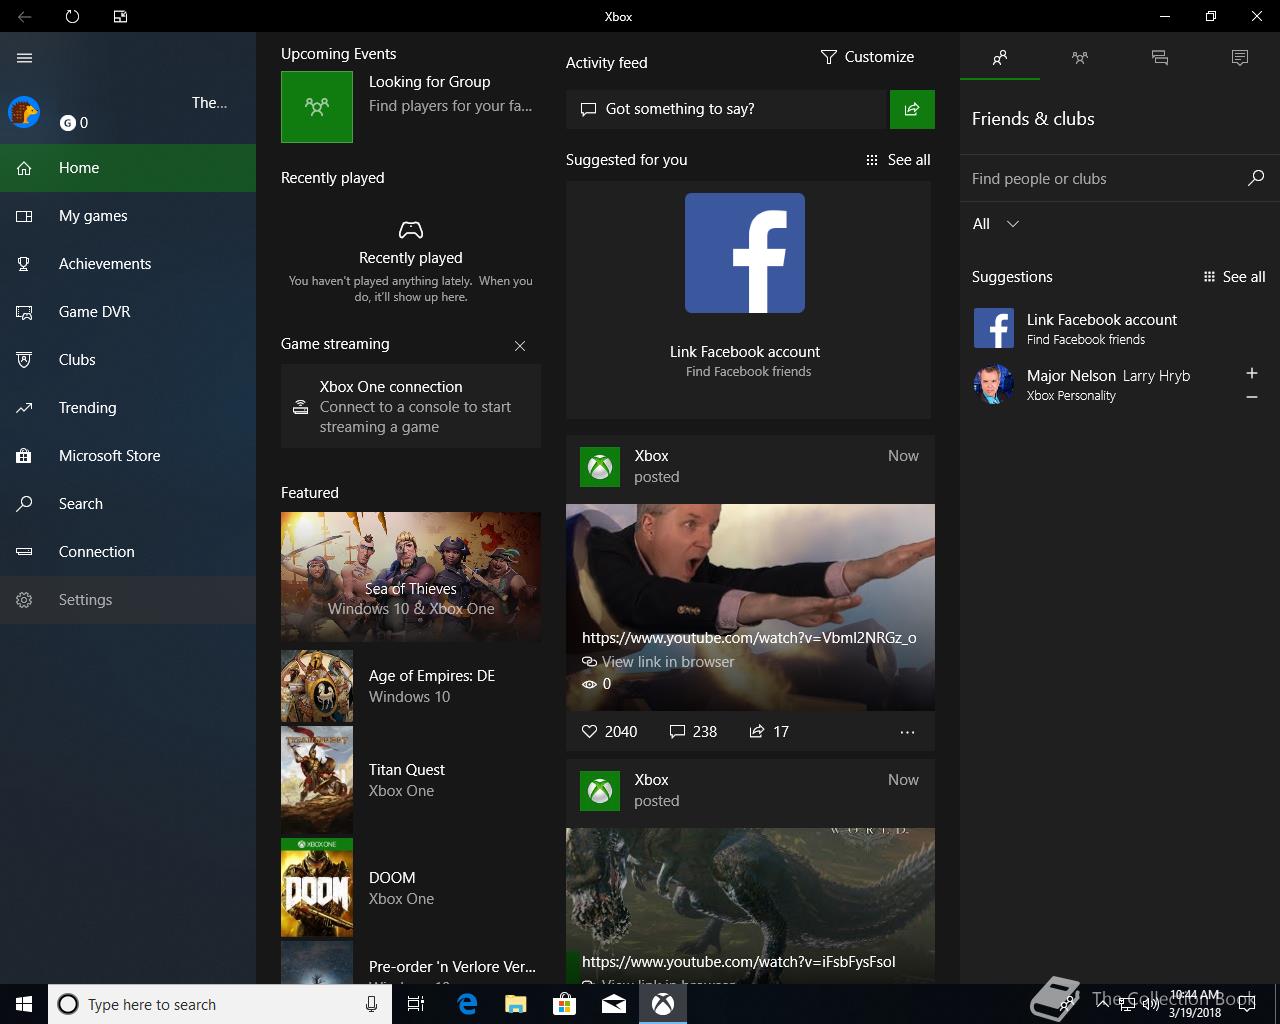Connect to Xbox One console for streaming

[x=411, y=406]
